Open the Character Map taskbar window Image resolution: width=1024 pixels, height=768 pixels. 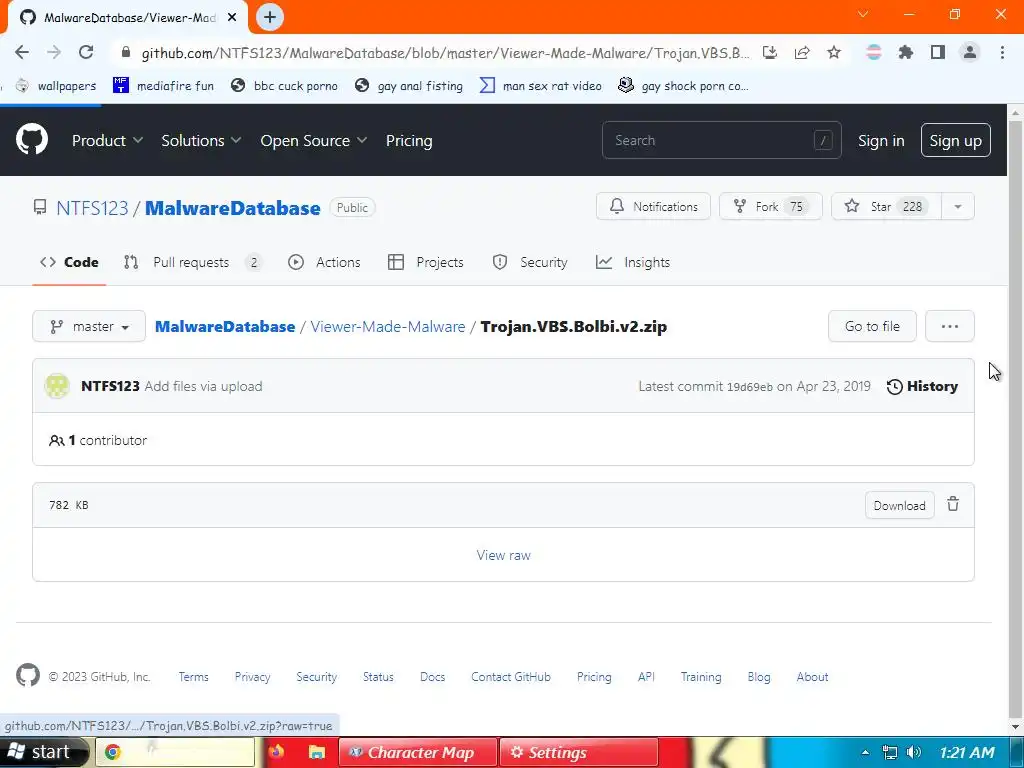pyautogui.click(x=417, y=752)
